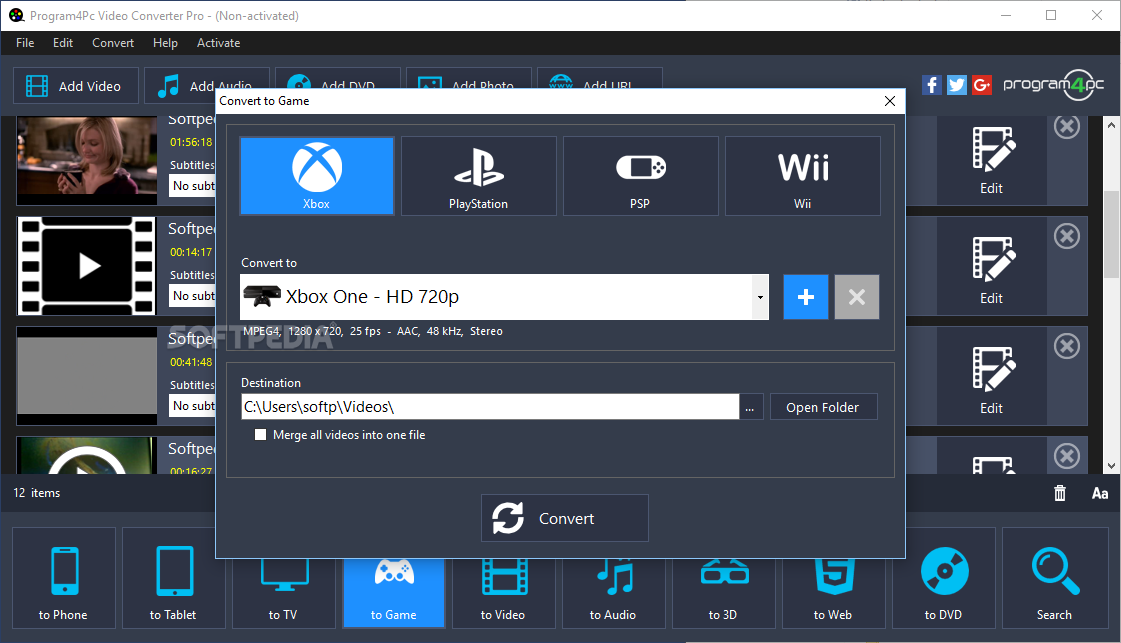1121x643 pixels.
Task: Click the program4pc logo
Action: (1054, 85)
